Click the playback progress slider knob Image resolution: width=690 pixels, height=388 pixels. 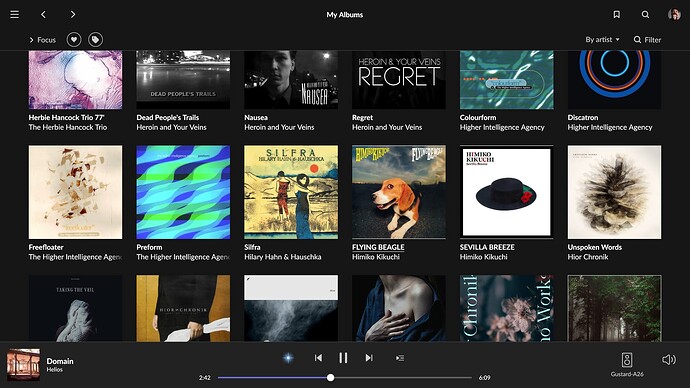click(330, 377)
